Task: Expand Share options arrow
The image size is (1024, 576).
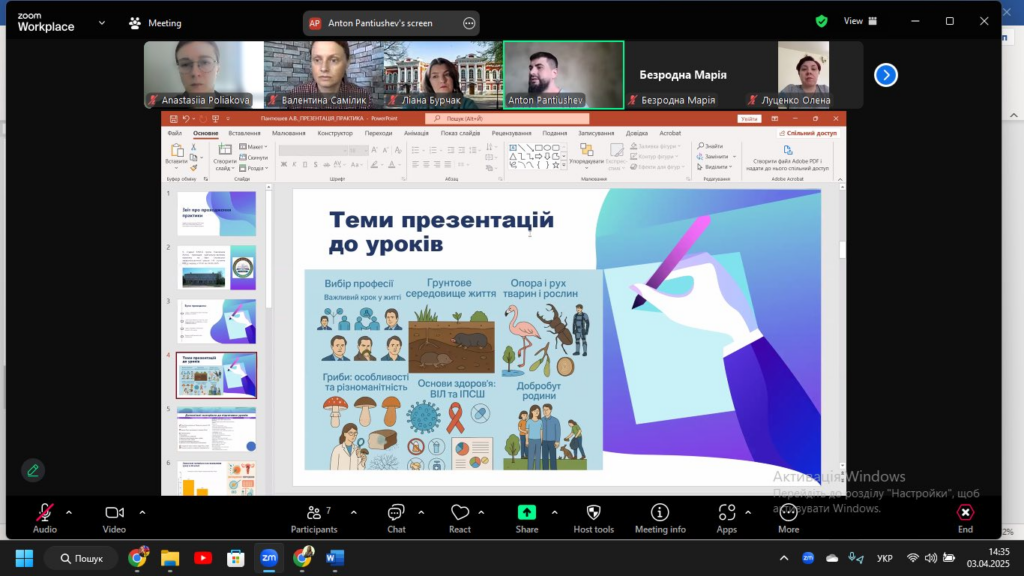Action: pos(554,513)
